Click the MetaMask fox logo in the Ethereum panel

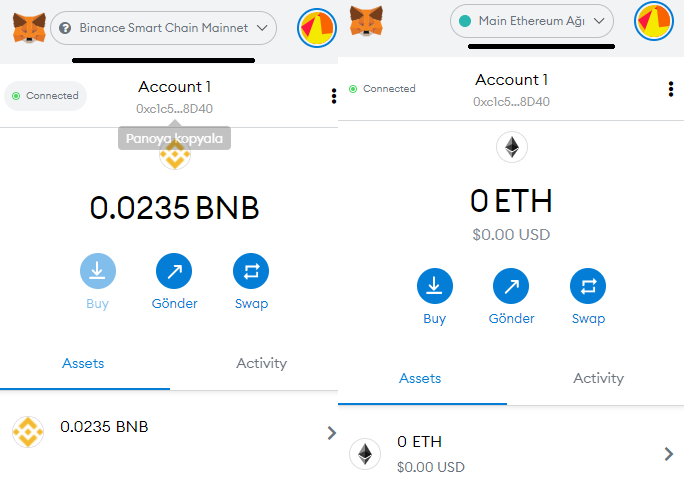coord(366,21)
